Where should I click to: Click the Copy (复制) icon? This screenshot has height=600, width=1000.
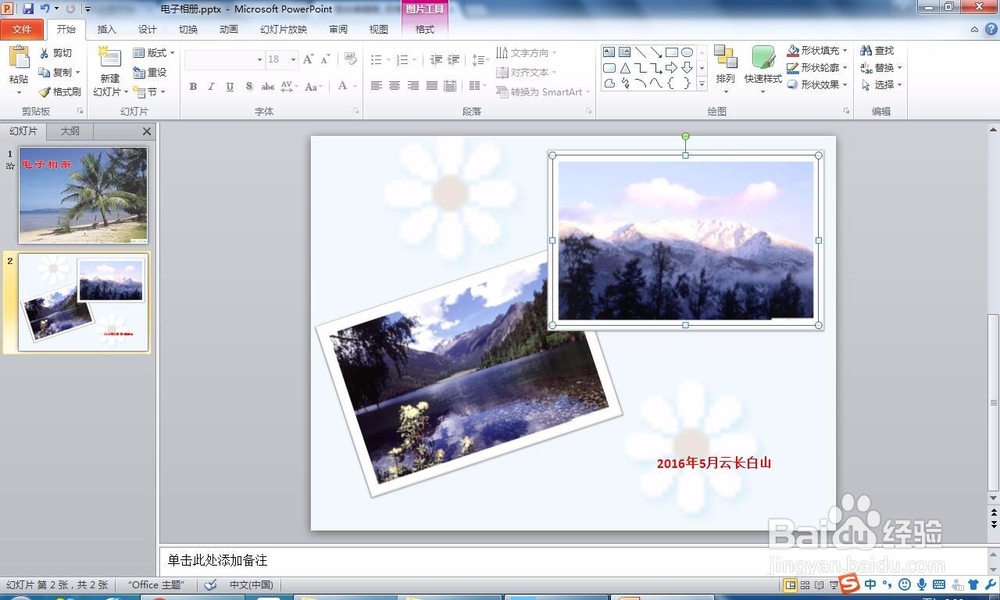[44, 72]
